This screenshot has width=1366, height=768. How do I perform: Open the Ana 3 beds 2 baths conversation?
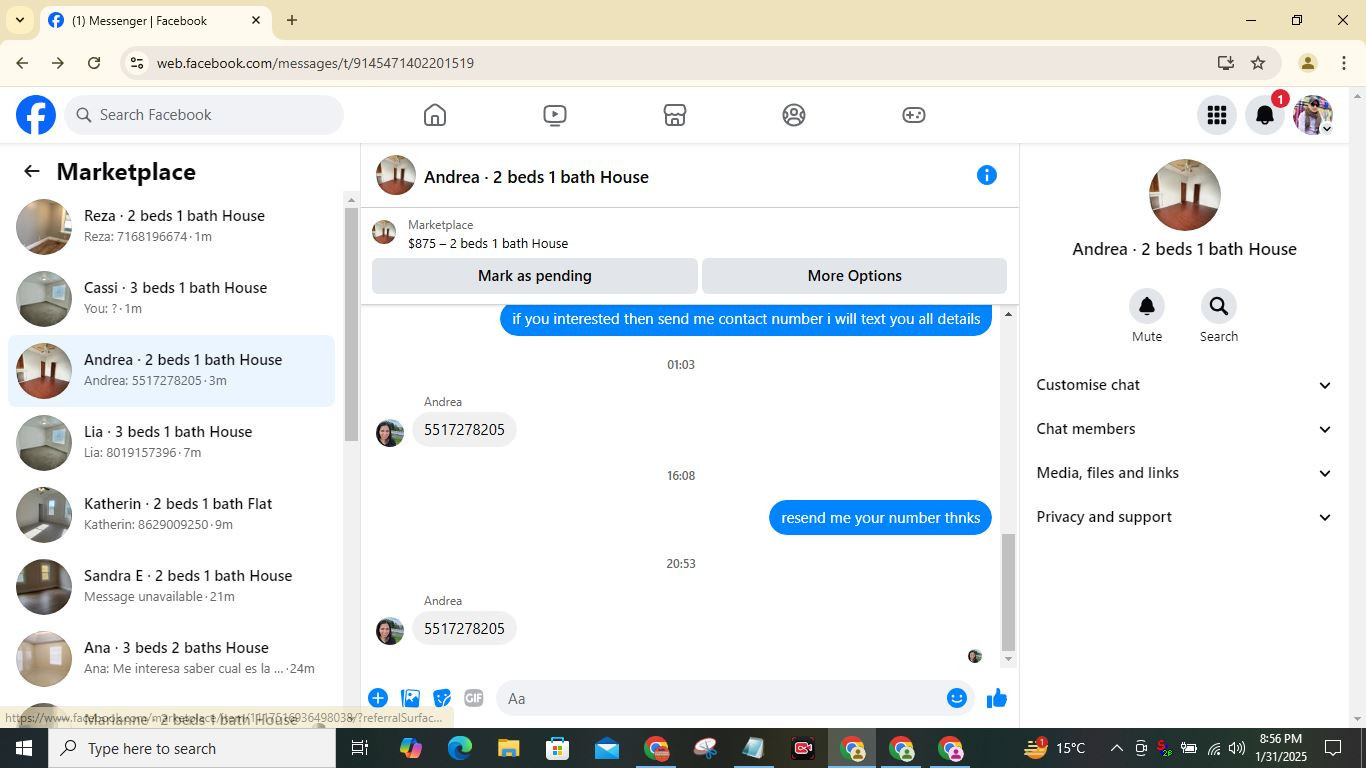[x=172, y=659]
